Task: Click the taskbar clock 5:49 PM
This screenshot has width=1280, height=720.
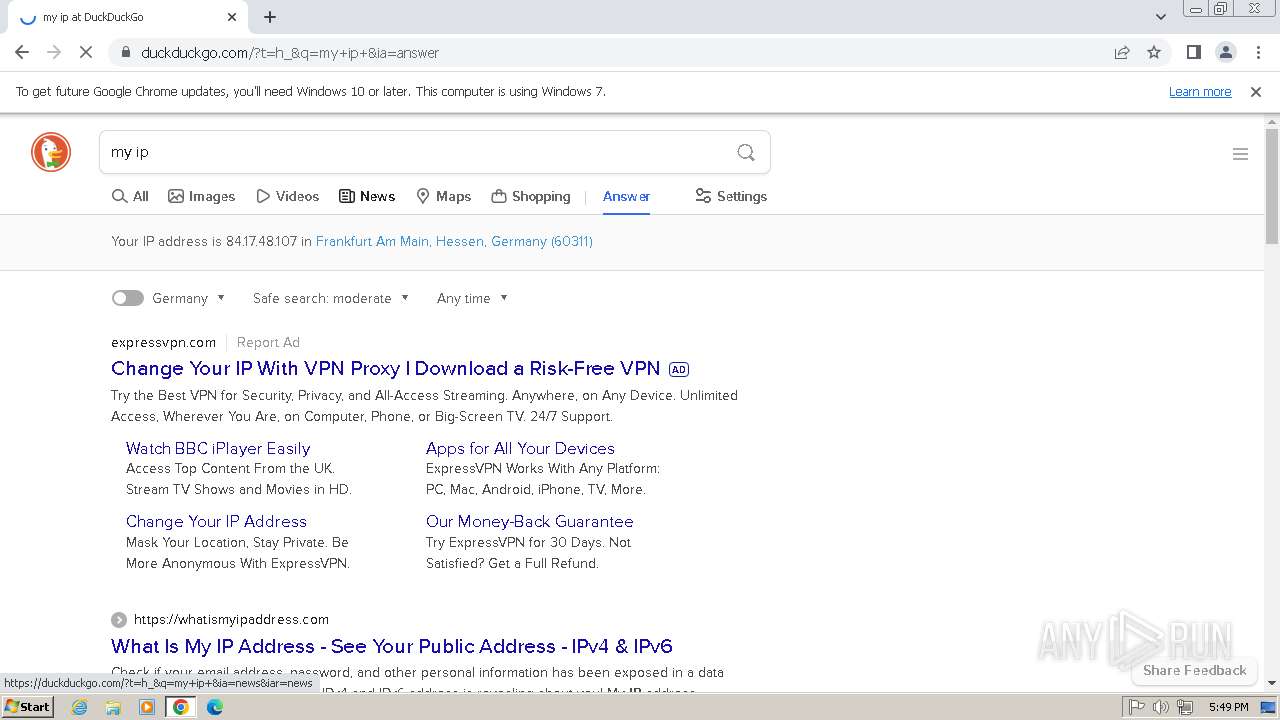Action: [x=1228, y=707]
